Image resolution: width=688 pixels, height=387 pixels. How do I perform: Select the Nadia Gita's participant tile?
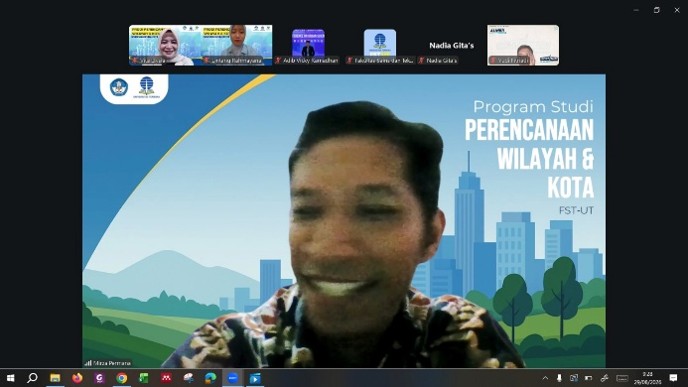tap(451, 45)
